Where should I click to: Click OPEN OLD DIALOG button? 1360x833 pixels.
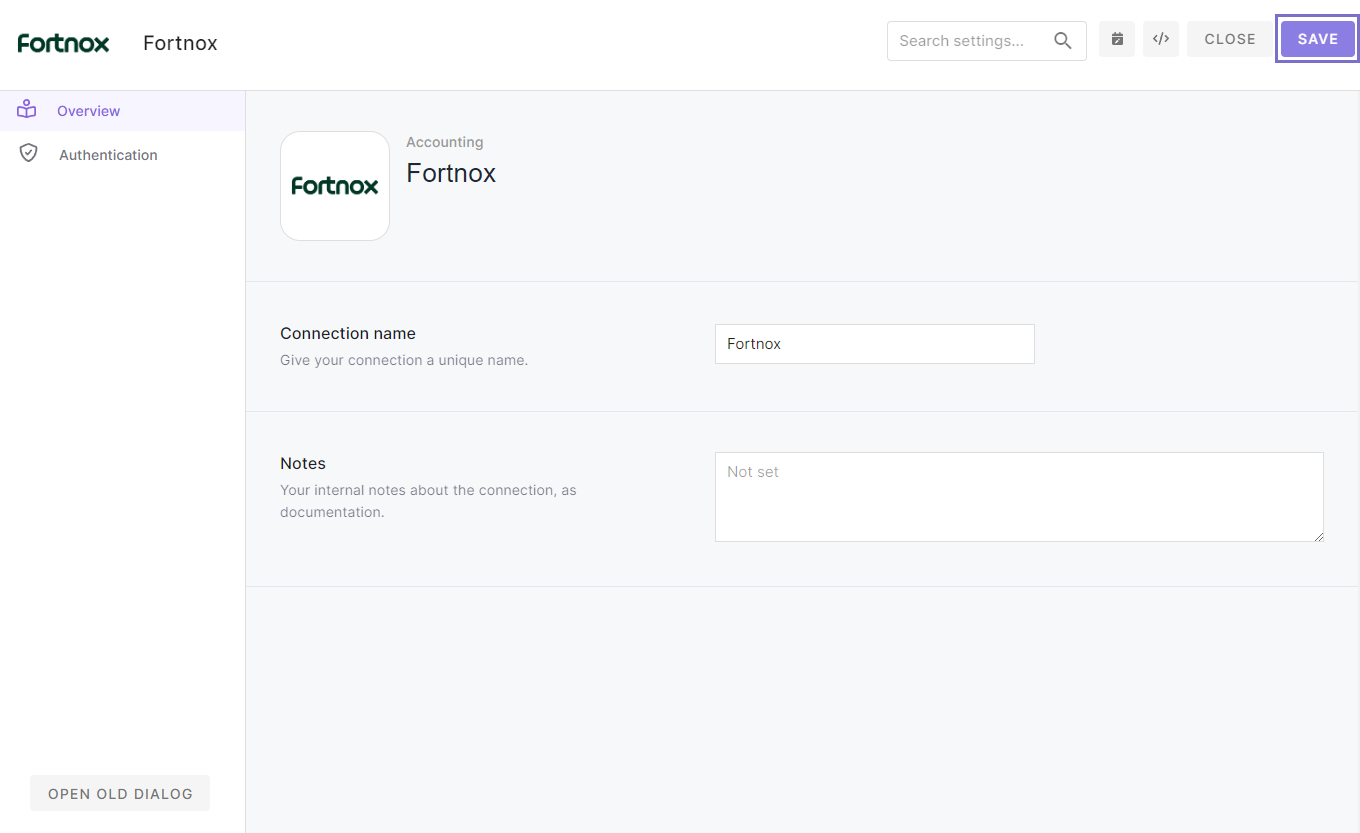pos(120,793)
